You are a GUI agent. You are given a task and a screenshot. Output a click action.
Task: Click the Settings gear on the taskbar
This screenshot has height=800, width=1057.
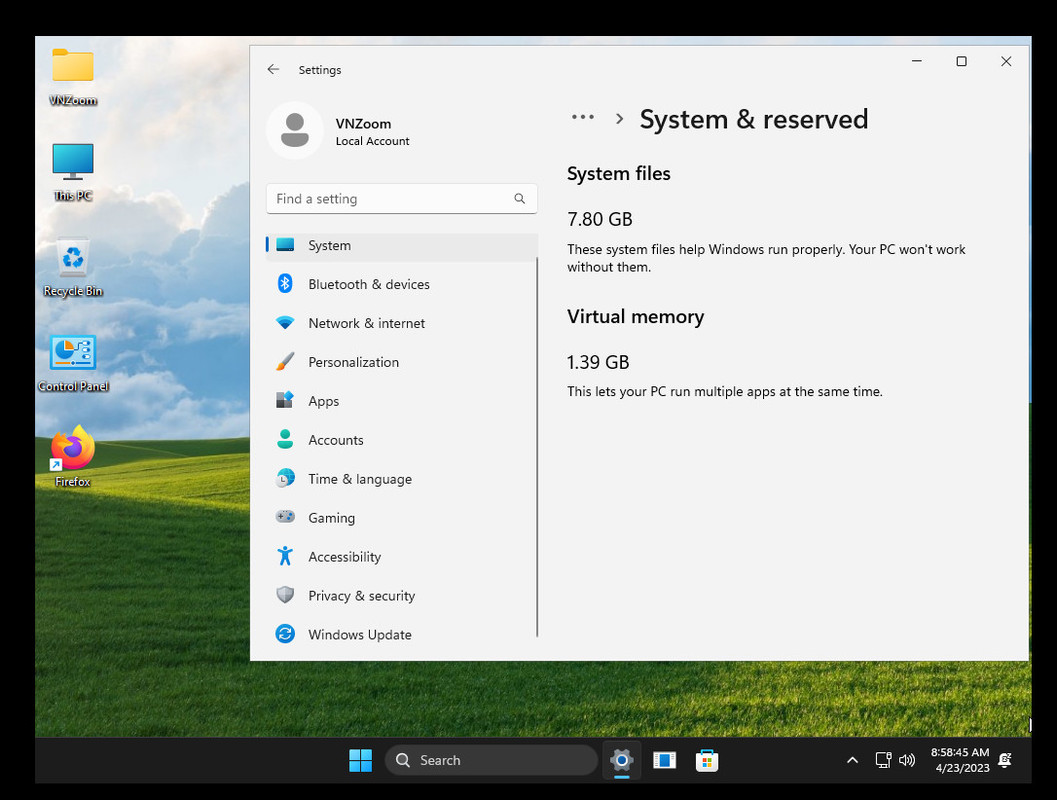pos(622,760)
